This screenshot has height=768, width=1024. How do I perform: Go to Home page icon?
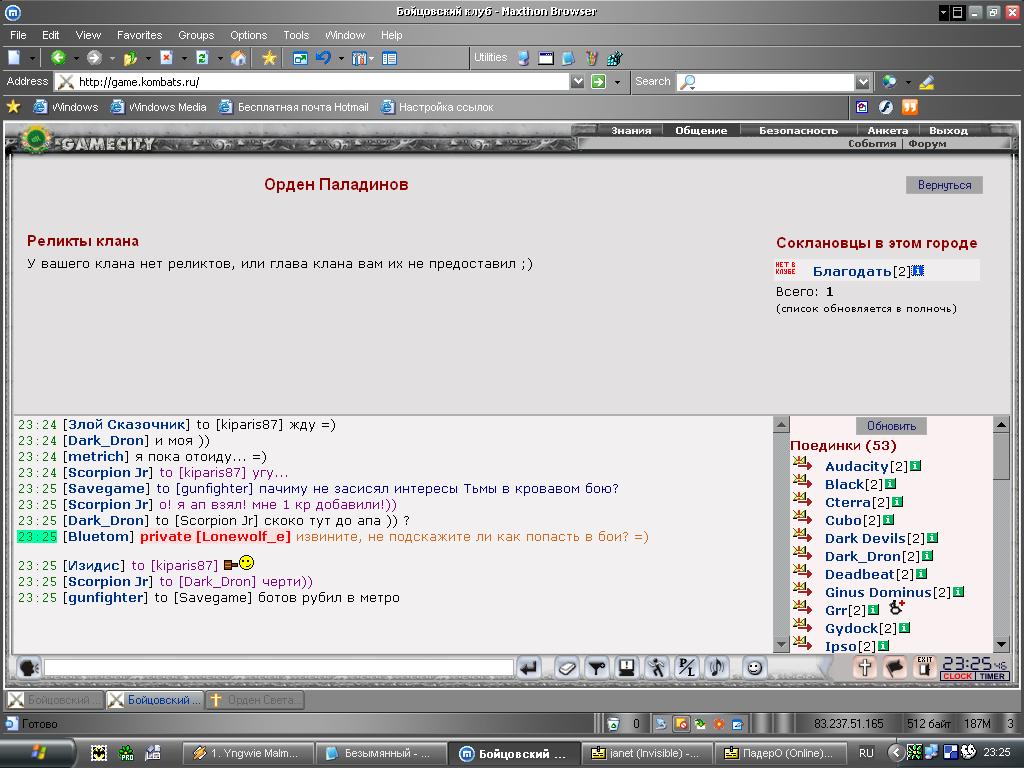pyautogui.click(x=238, y=58)
